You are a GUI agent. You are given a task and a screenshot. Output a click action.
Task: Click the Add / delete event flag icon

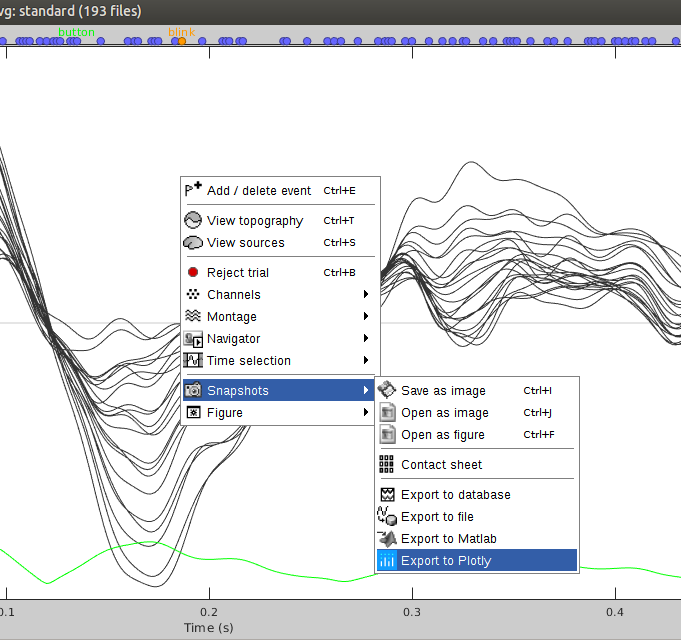tap(193, 190)
